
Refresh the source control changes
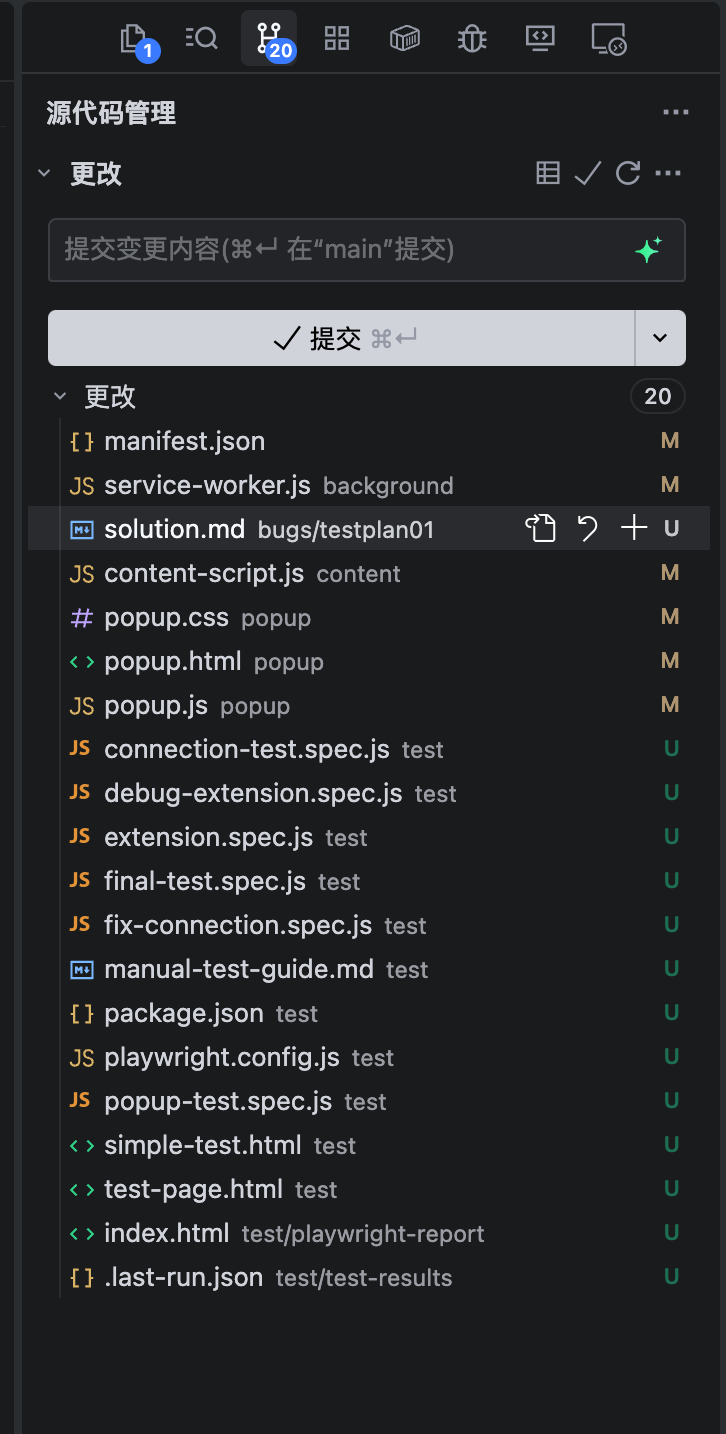[x=628, y=174]
